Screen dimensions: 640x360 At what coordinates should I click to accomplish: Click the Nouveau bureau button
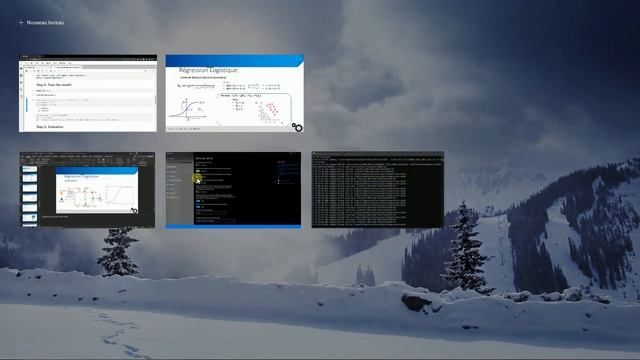coord(42,22)
